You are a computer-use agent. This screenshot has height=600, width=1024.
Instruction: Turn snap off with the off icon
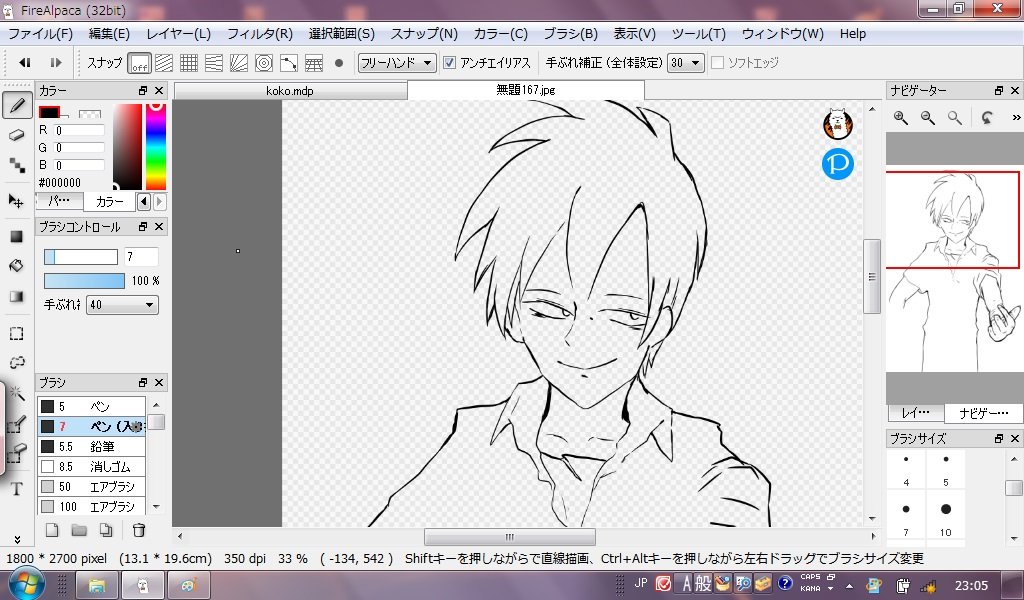coord(139,63)
